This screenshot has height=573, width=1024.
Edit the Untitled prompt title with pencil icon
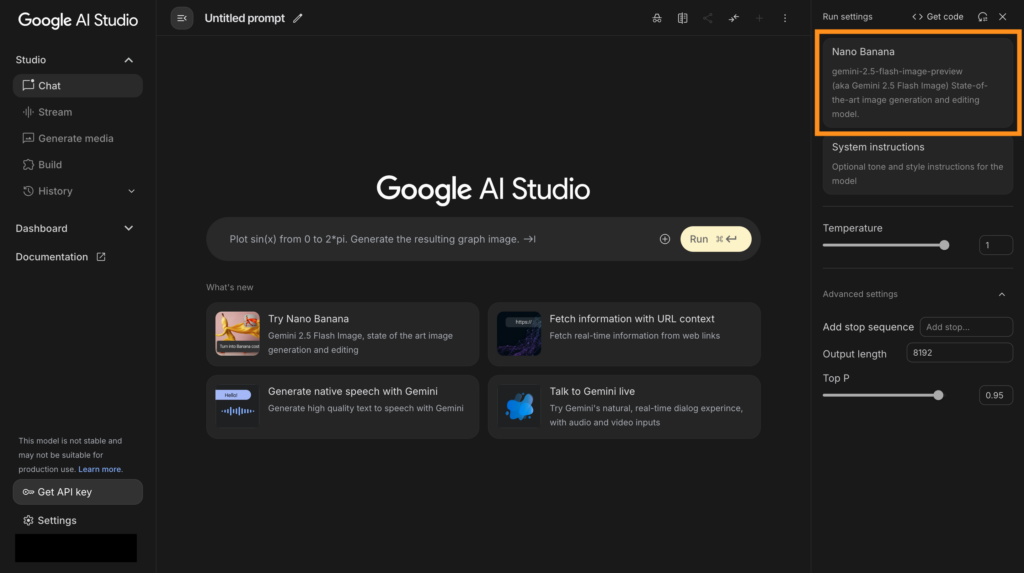click(x=298, y=18)
